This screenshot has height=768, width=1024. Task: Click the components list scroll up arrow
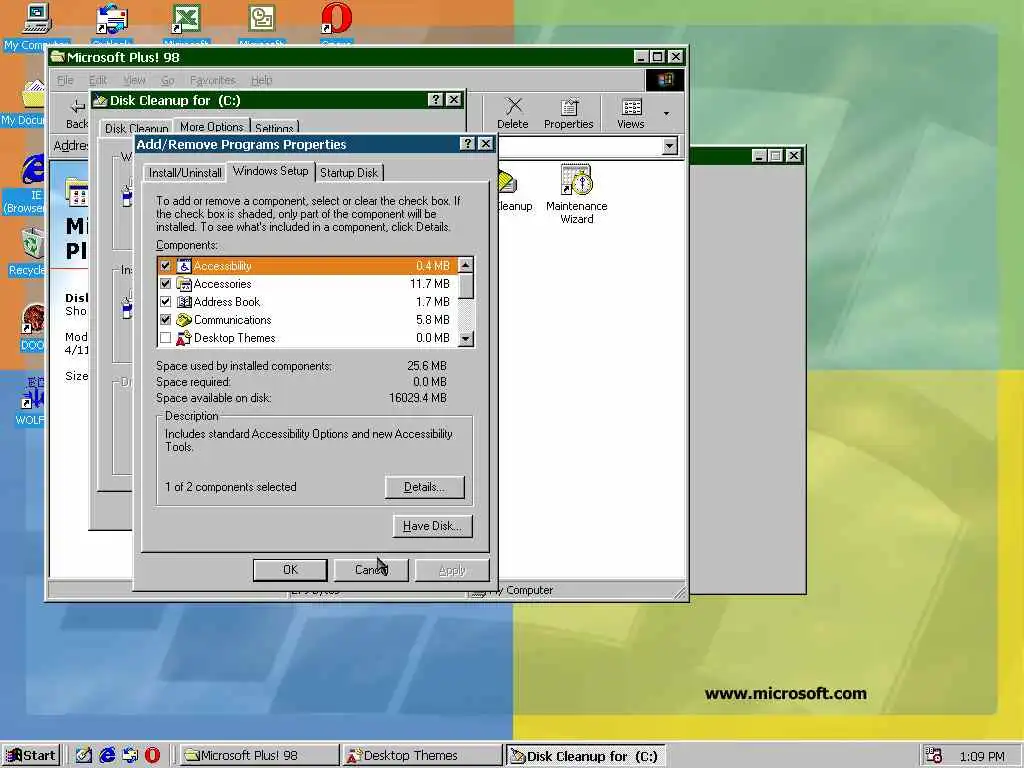pyautogui.click(x=466, y=265)
